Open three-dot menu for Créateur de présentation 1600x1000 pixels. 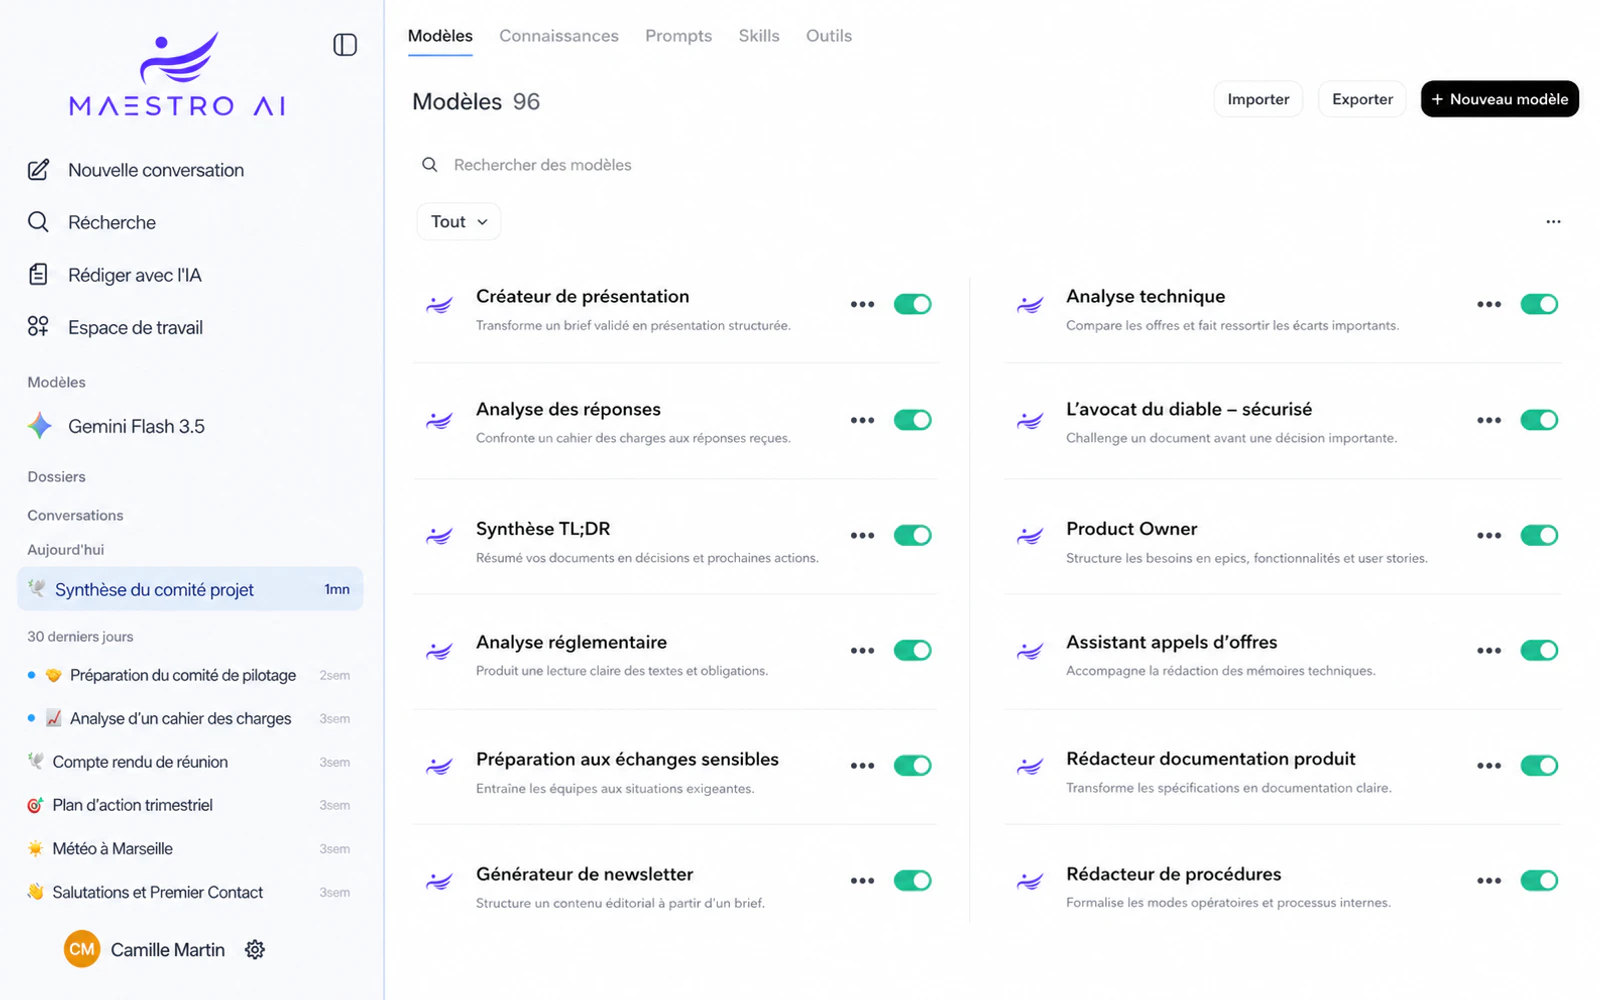pos(862,304)
